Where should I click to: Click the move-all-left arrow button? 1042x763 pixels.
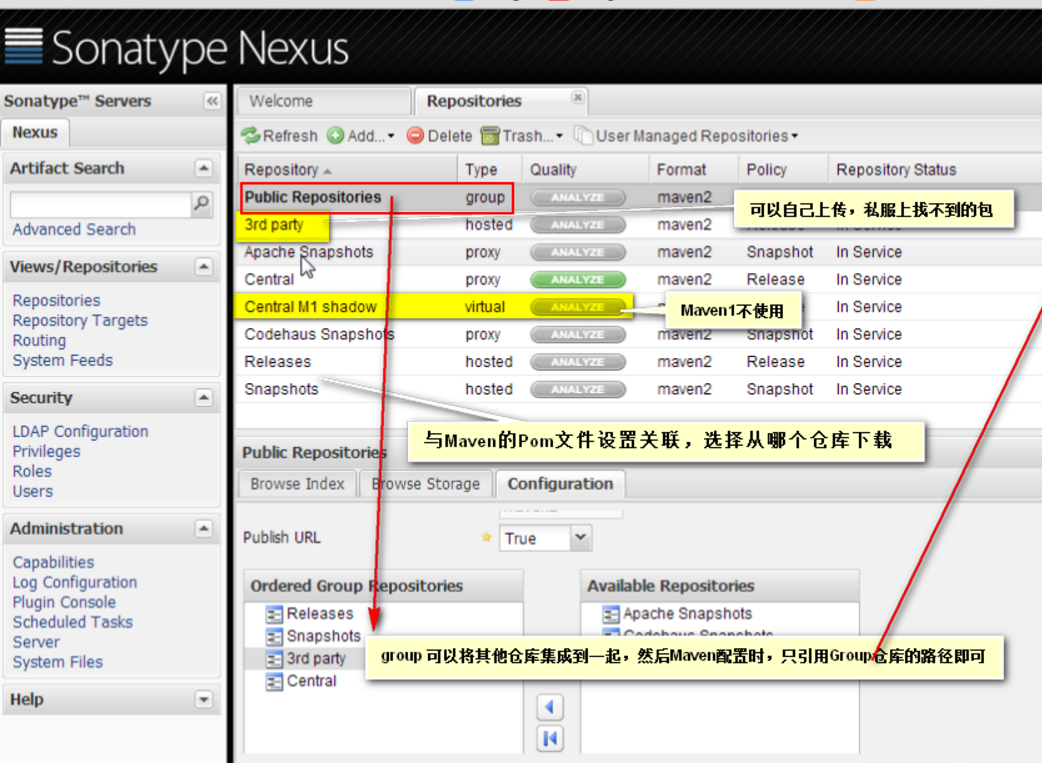click(x=549, y=739)
